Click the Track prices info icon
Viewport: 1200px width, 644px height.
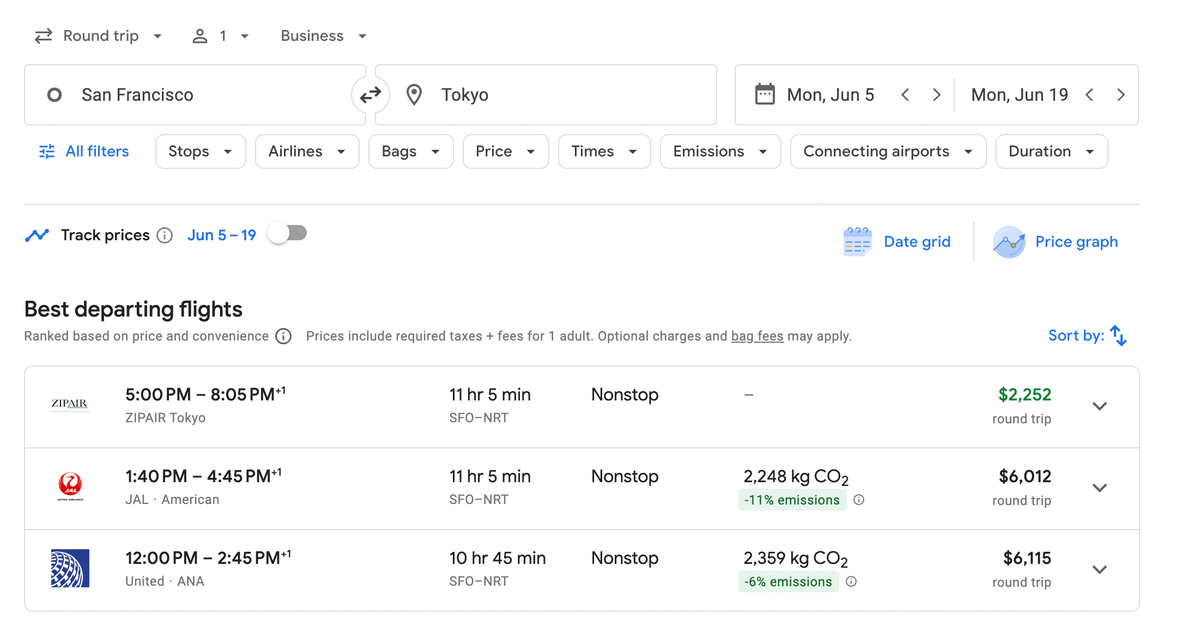click(x=164, y=235)
